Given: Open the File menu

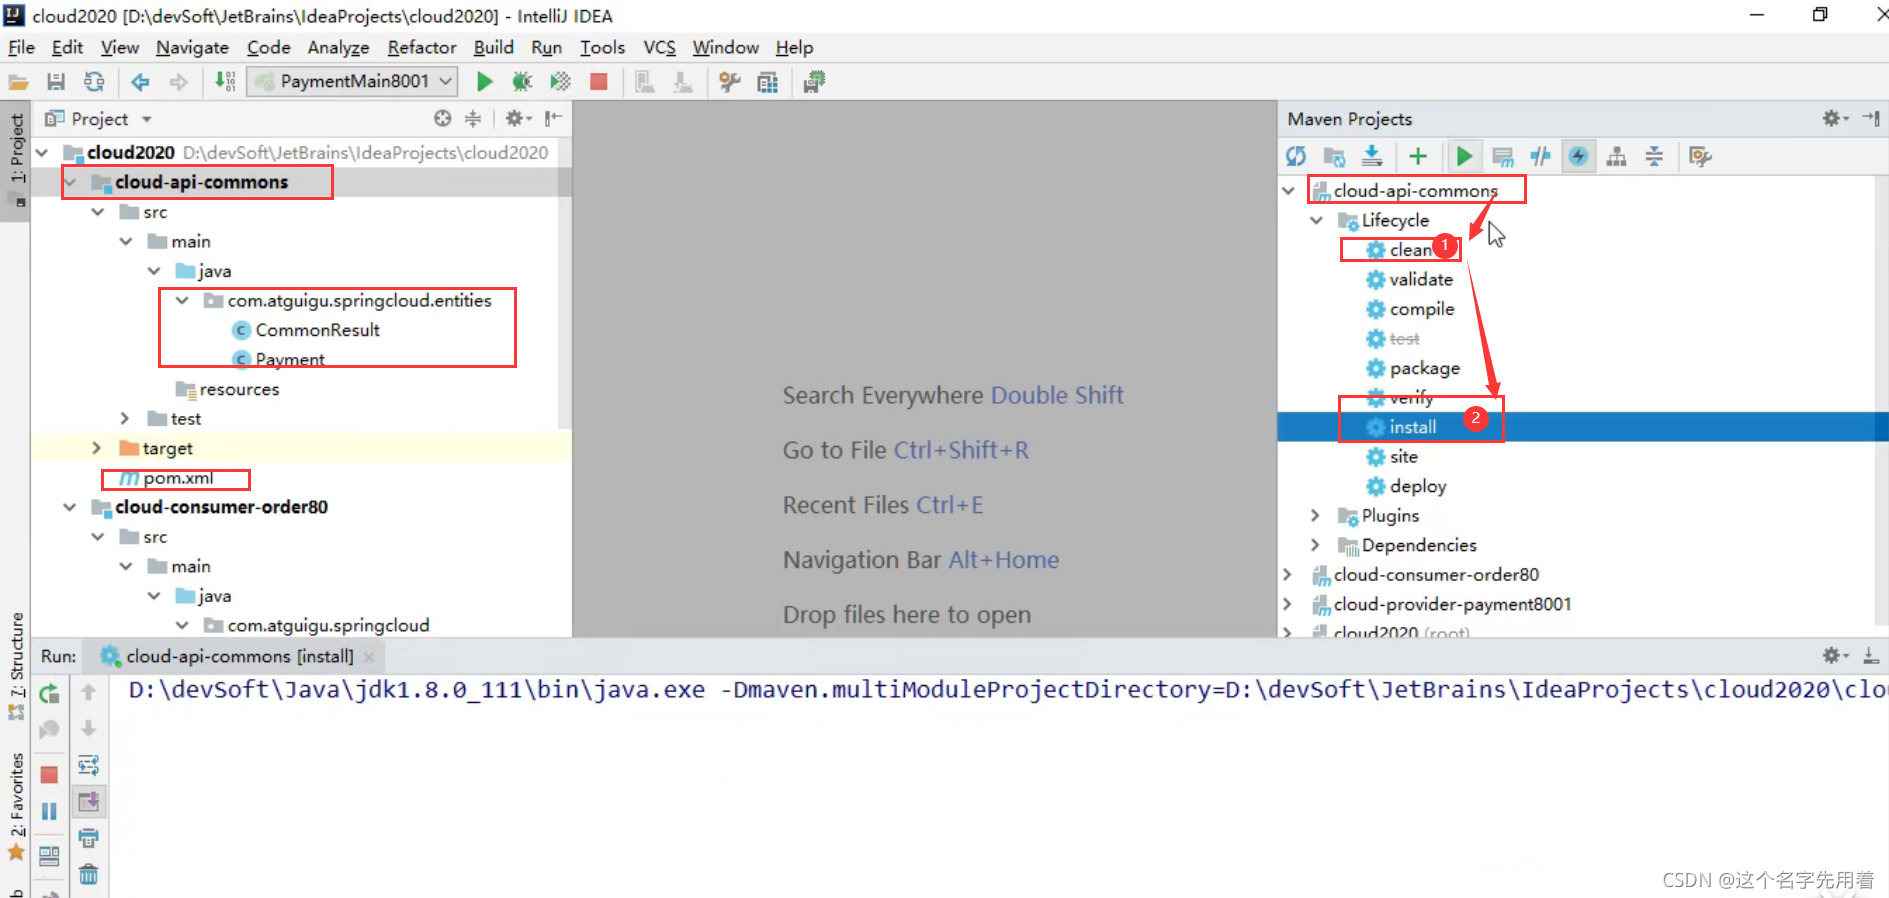Looking at the screenshot, I should pyautogui.click(x=21, y=47).
